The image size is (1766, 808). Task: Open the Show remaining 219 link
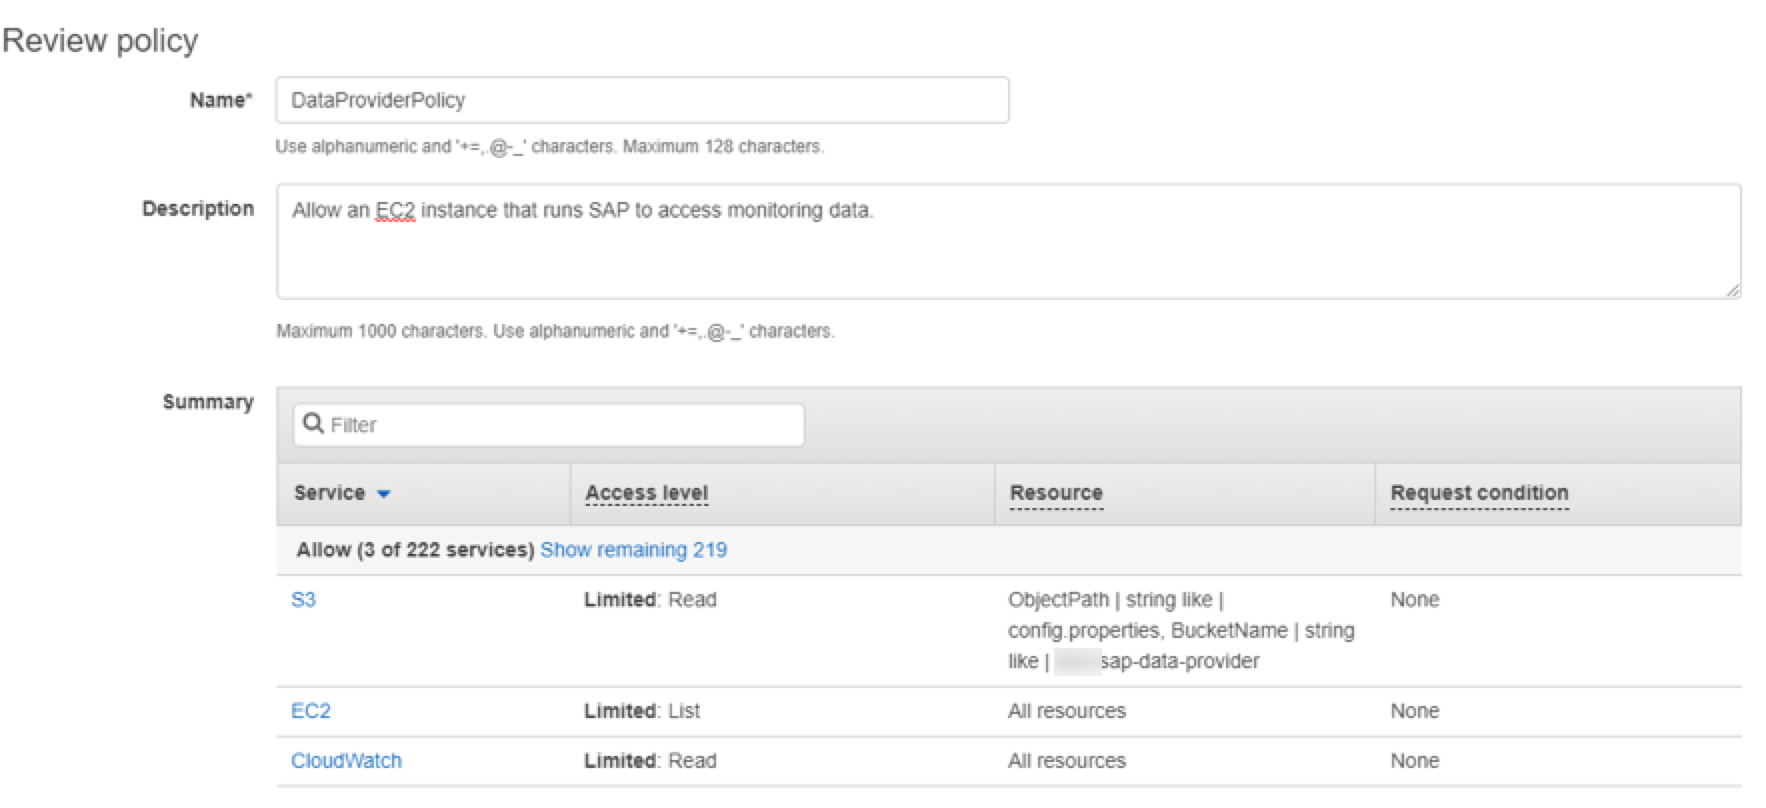tap(633, 550)
